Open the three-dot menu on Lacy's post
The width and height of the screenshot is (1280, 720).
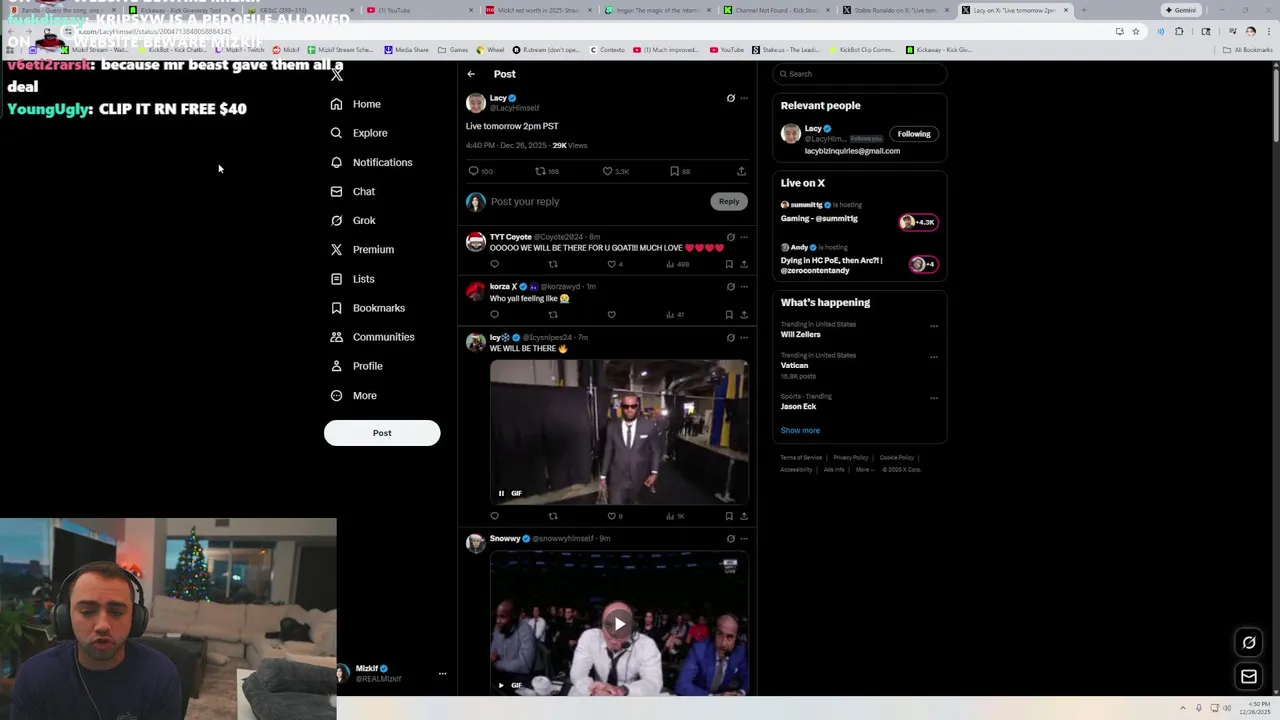click(744, 98)
